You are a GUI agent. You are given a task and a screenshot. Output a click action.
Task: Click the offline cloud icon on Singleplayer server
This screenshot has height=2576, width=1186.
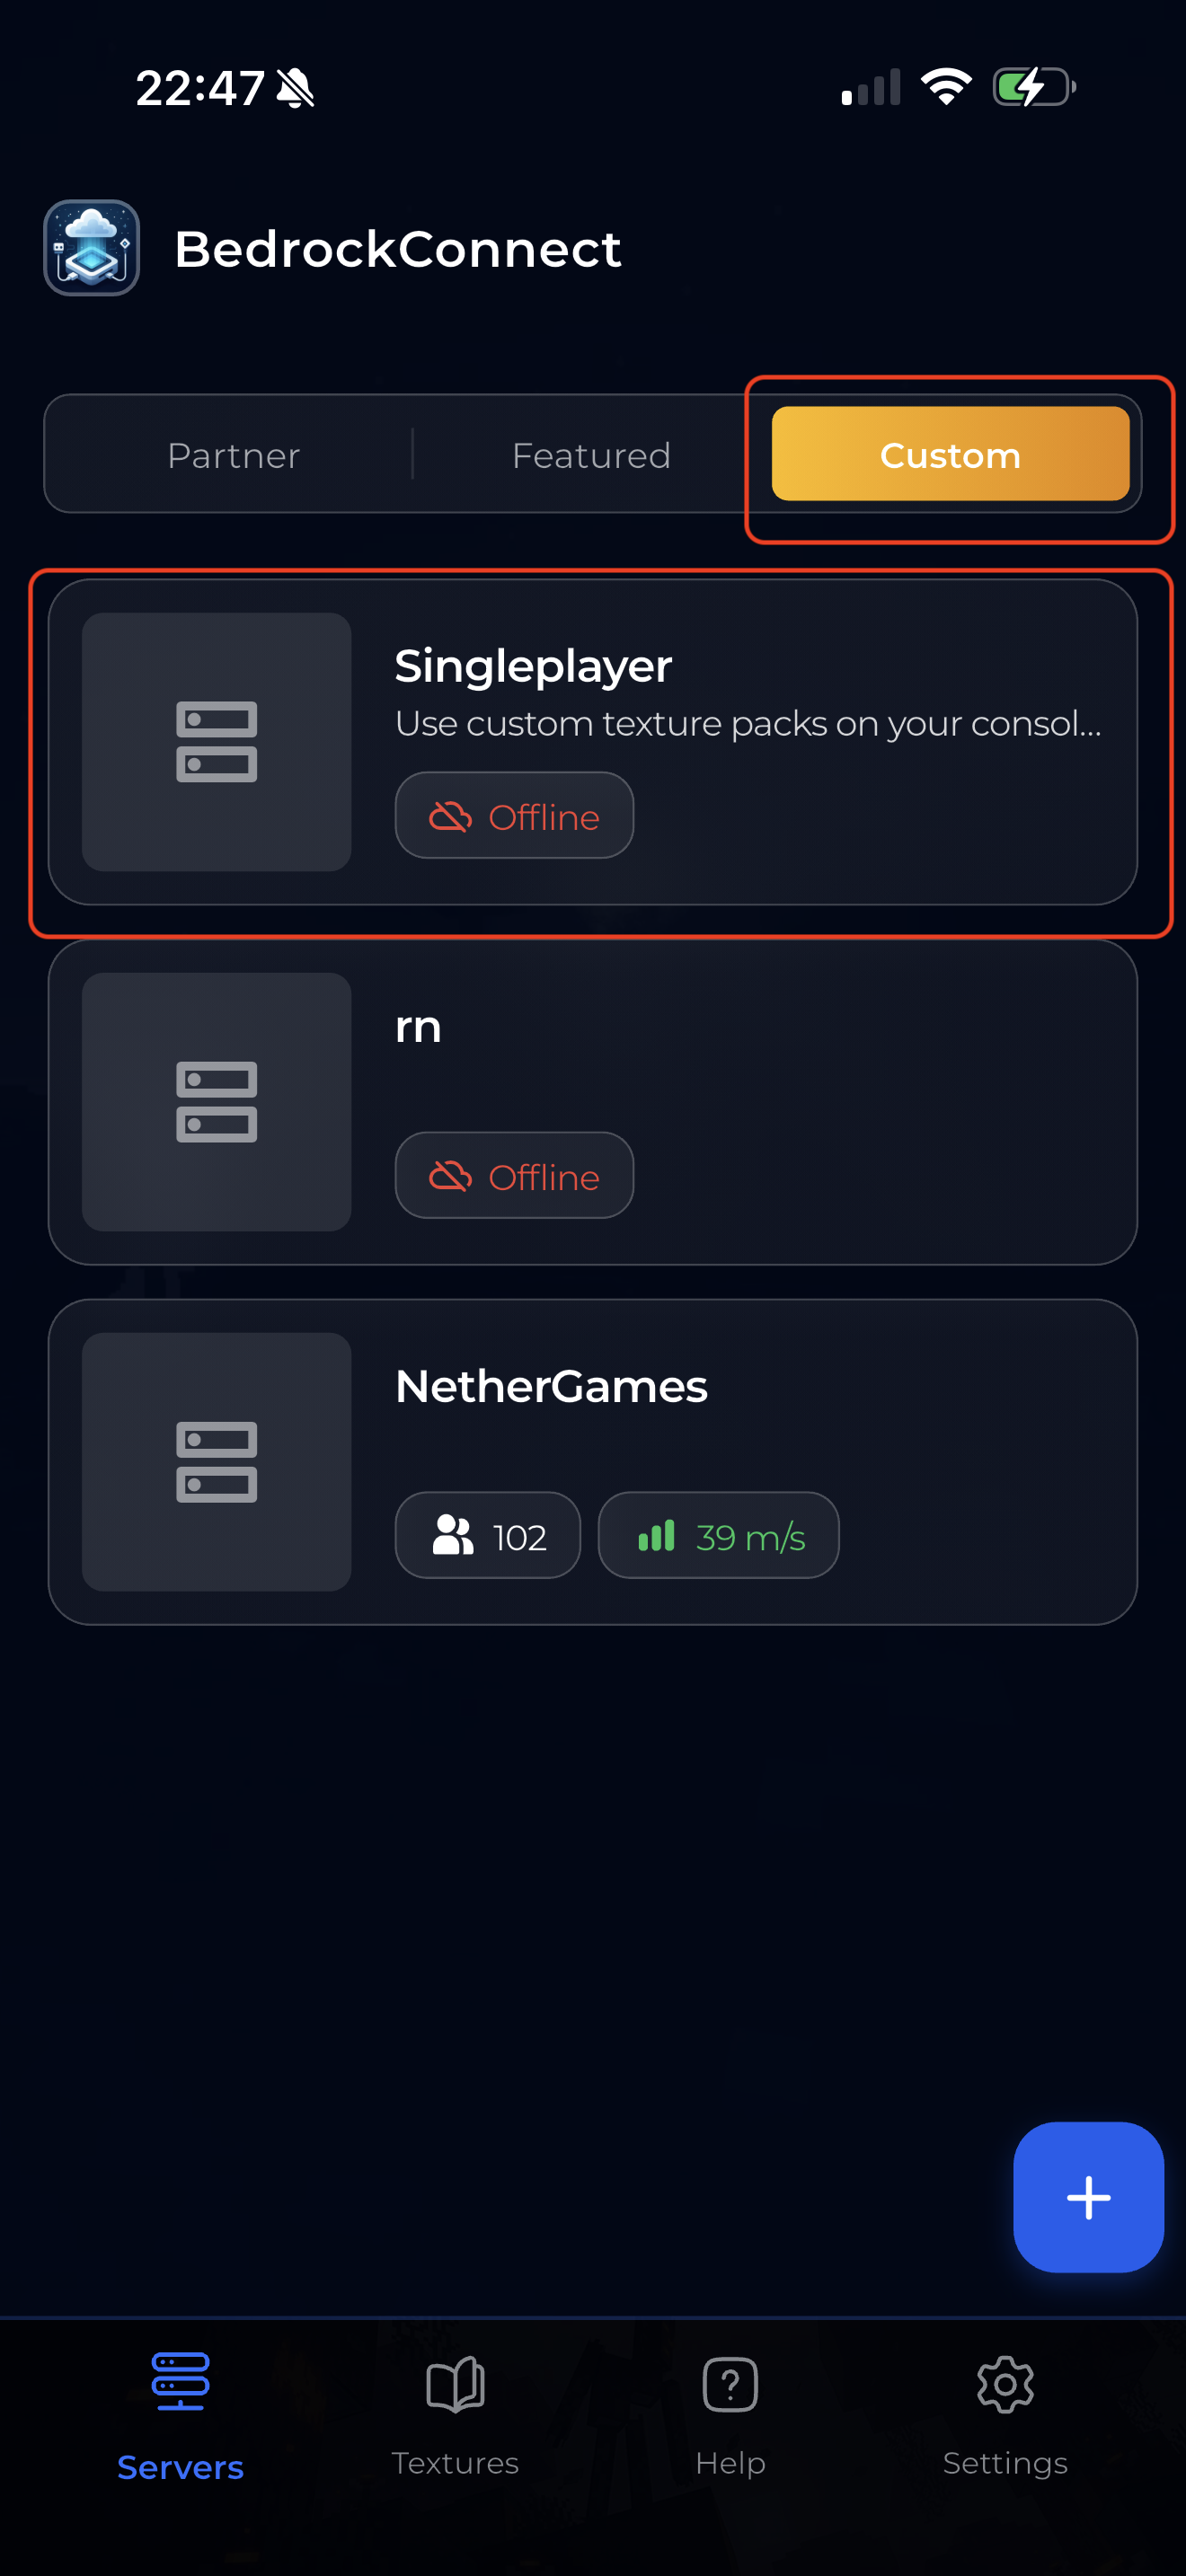point(451,816)
